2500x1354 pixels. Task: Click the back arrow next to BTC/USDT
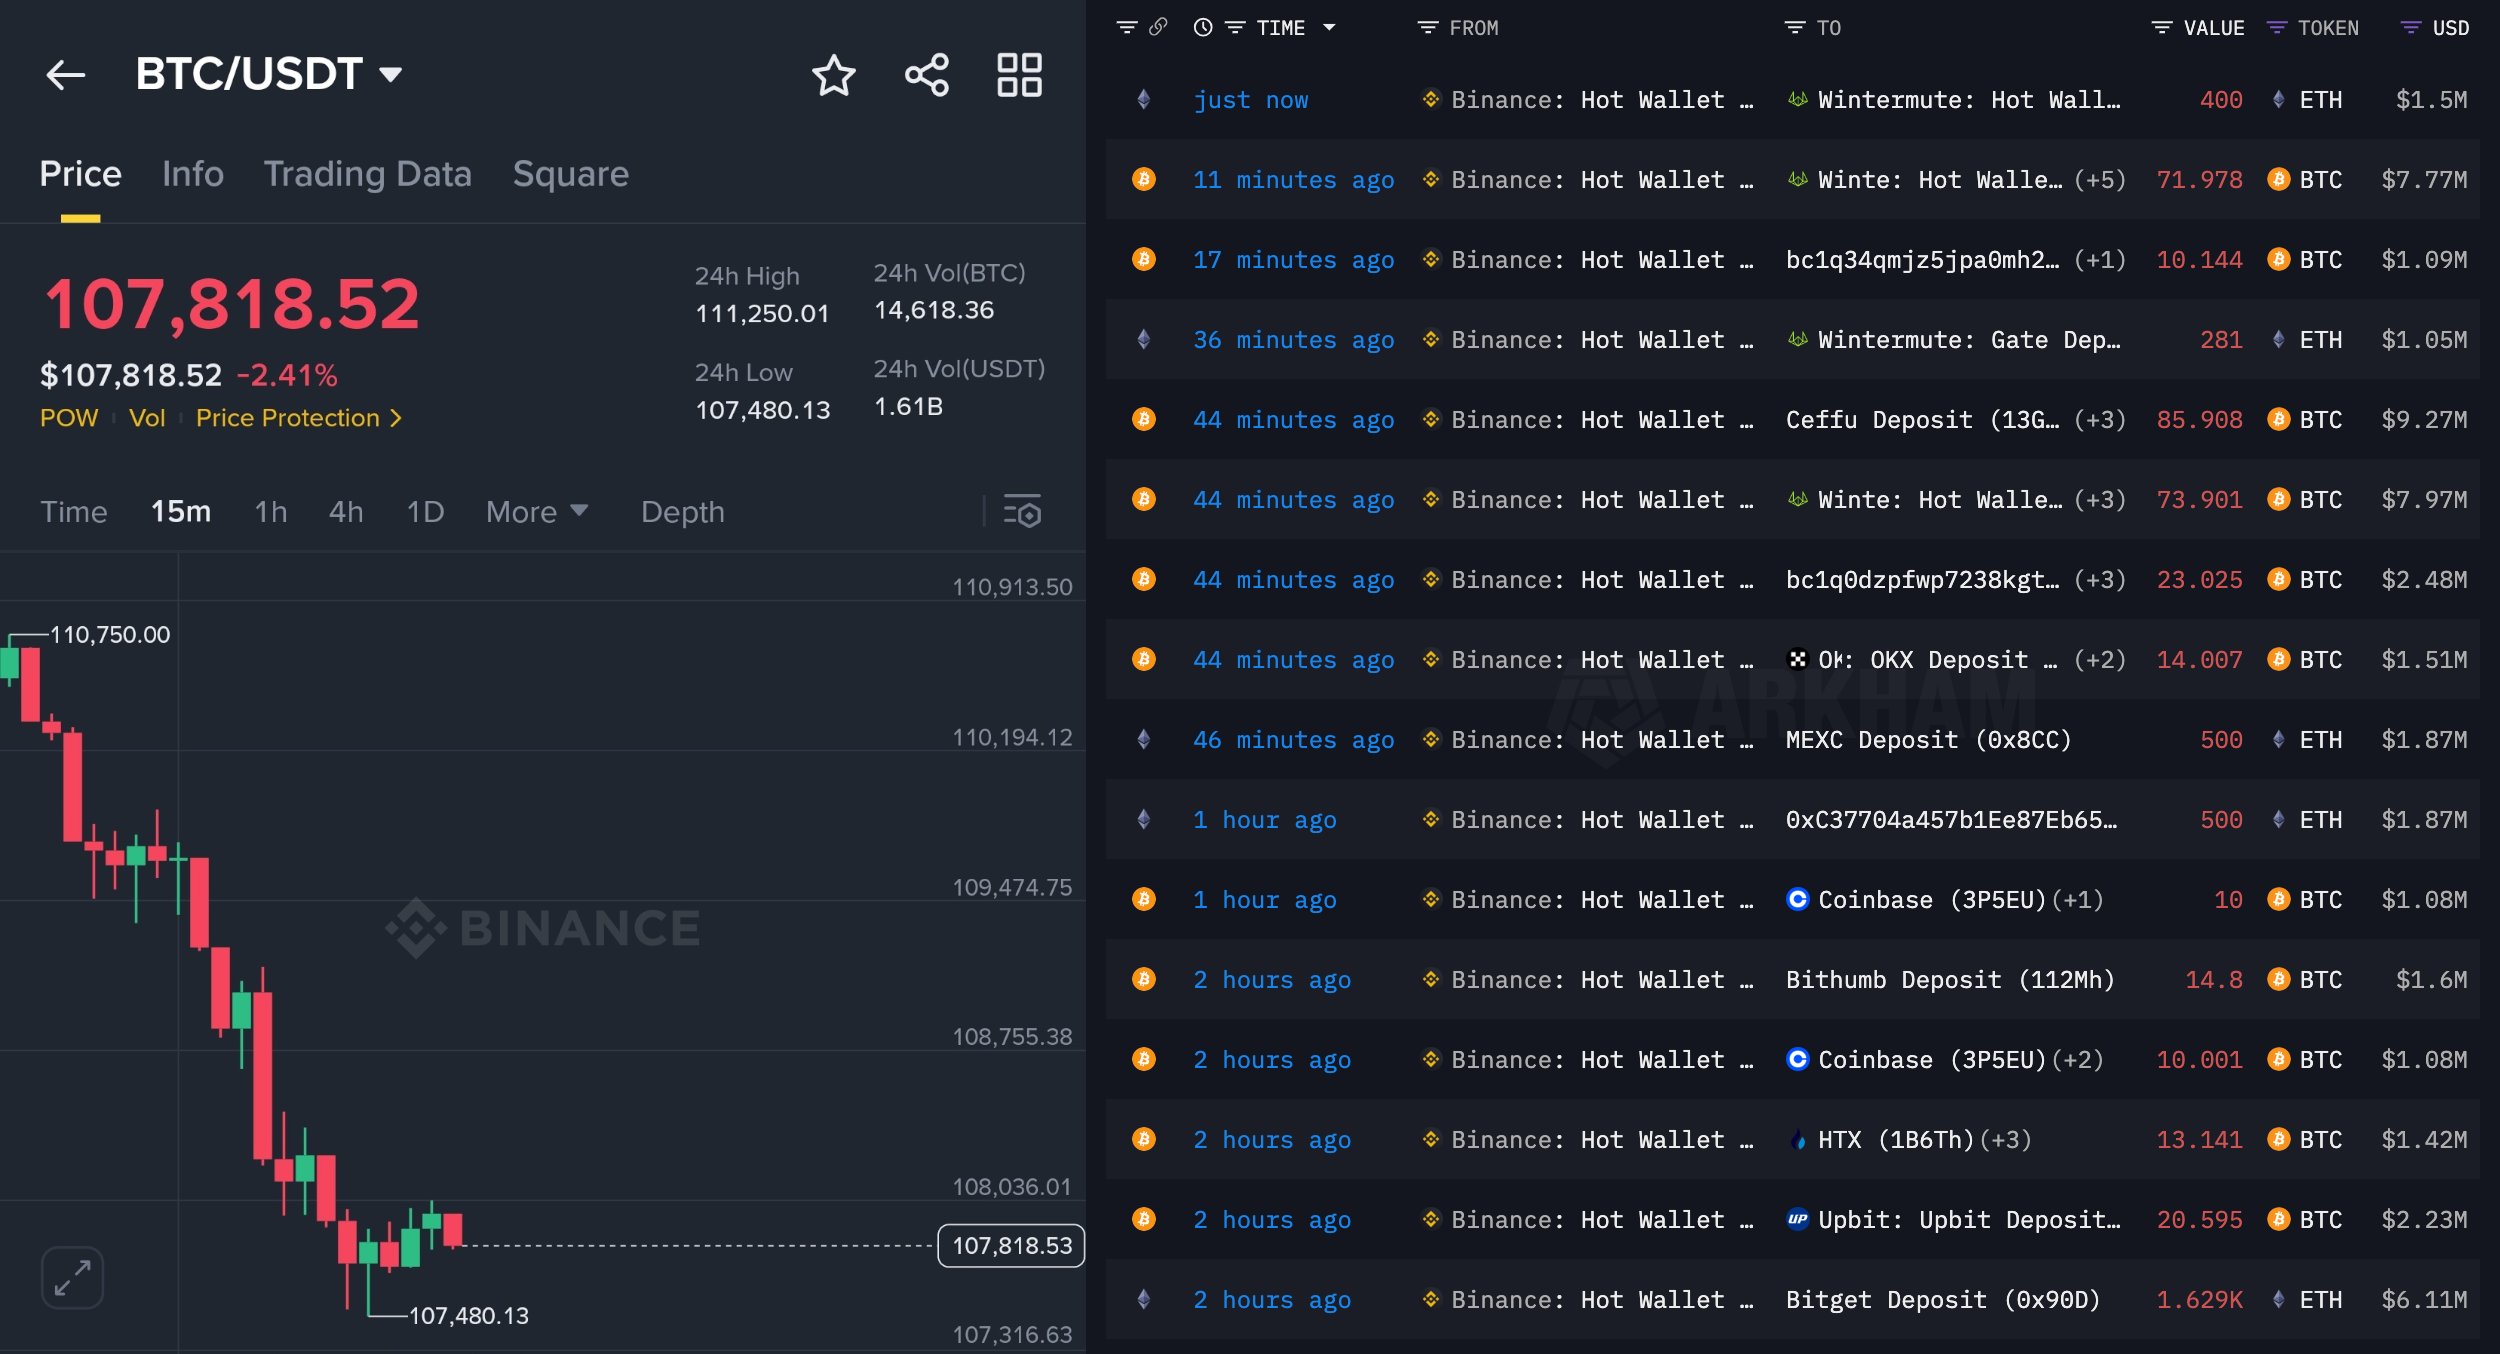66,75
